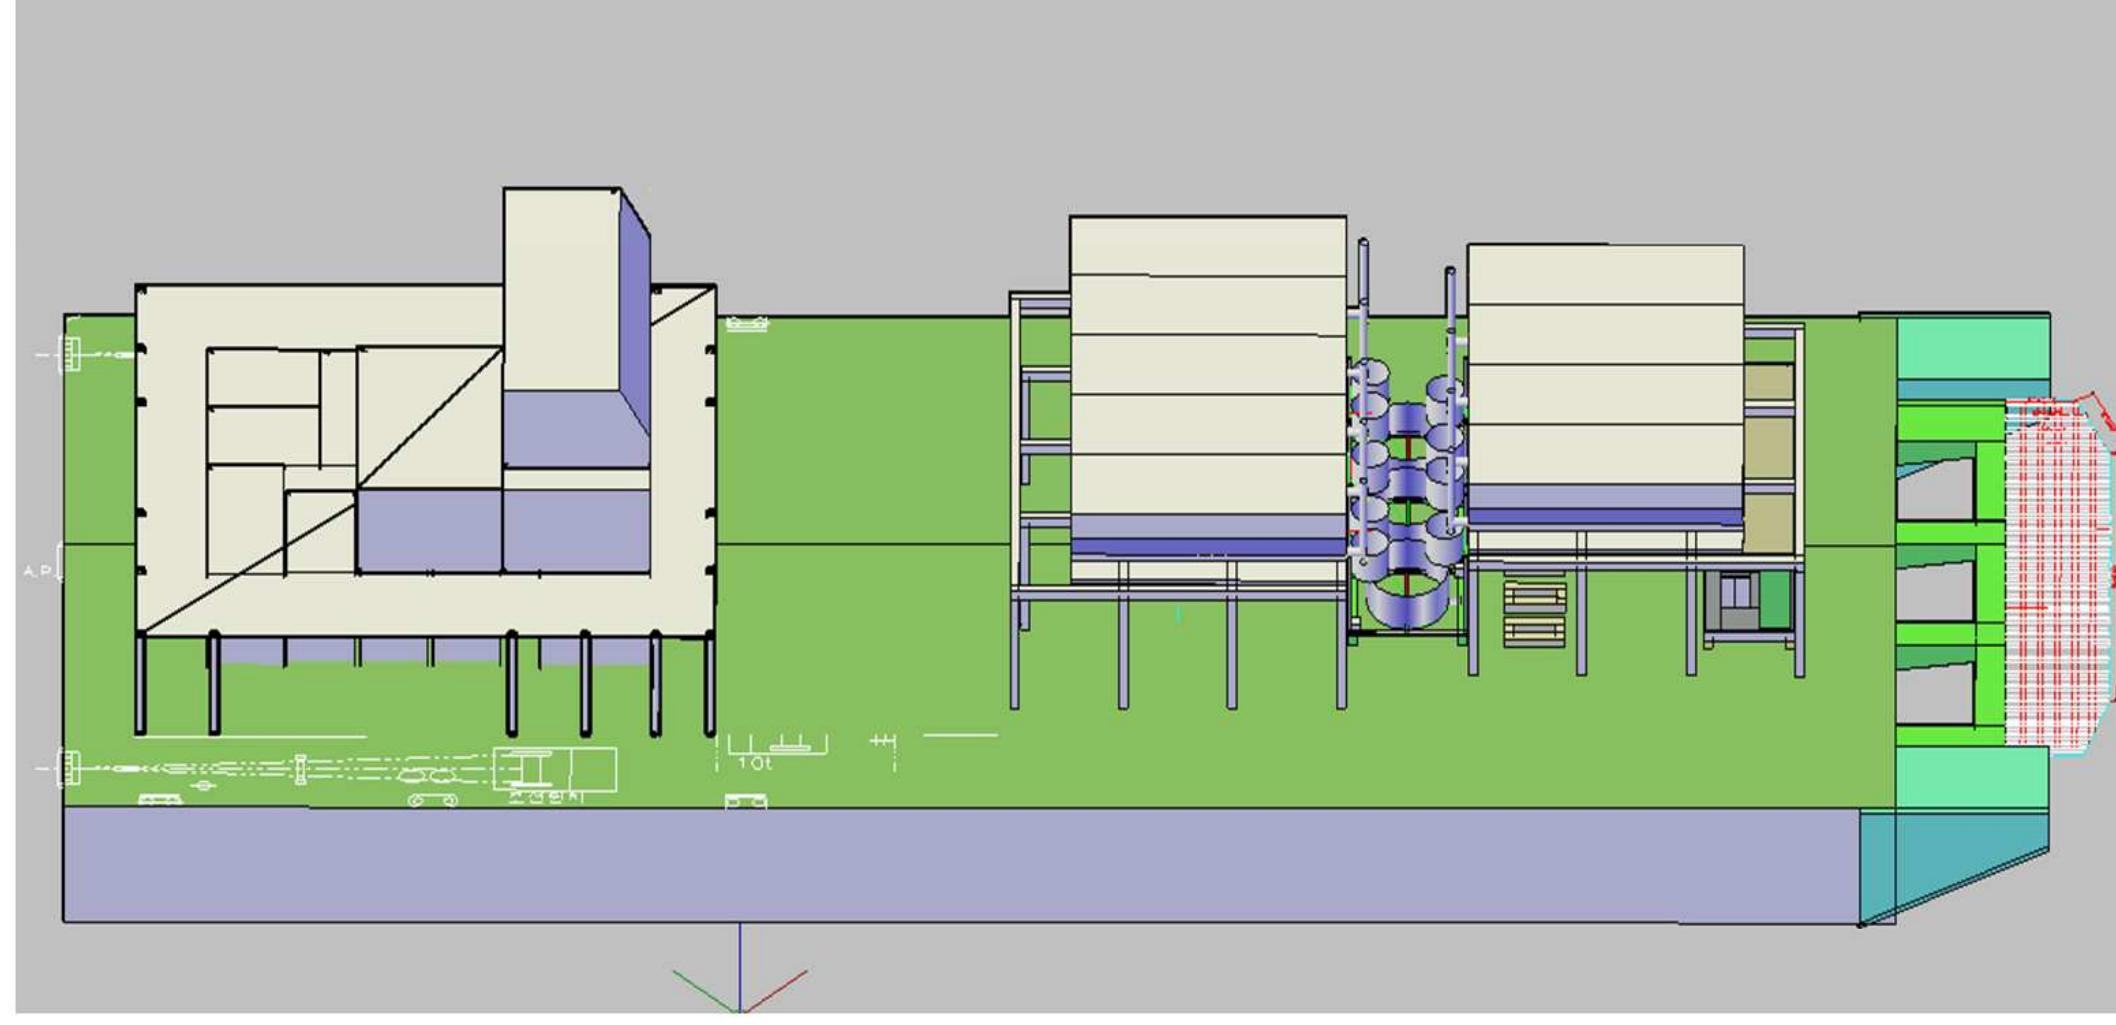Select the tan stacked pallets under right module
The height and width of the screenshot is (1025, 2116).
pyautogui.click(x=1535, y=615)
